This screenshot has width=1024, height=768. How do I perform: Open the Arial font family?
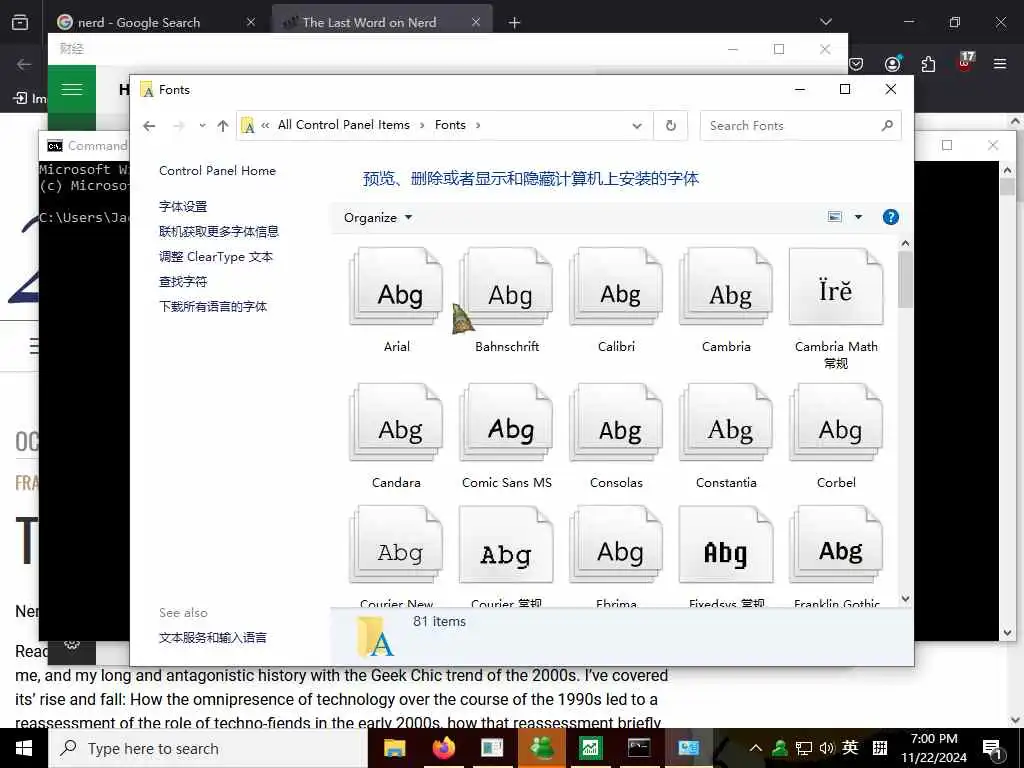click(x=396, y=300)
